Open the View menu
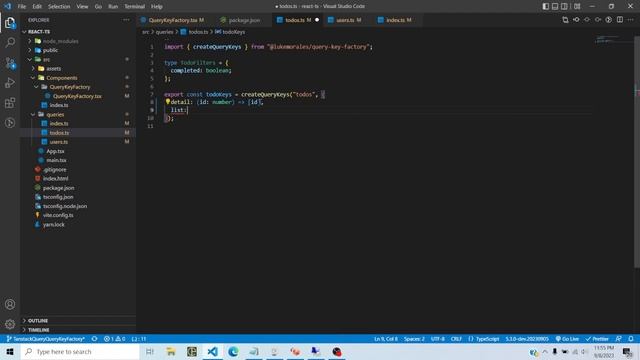The width and height of the screenshot is (640, 360). pyautogui.click(x=82, y=6)
